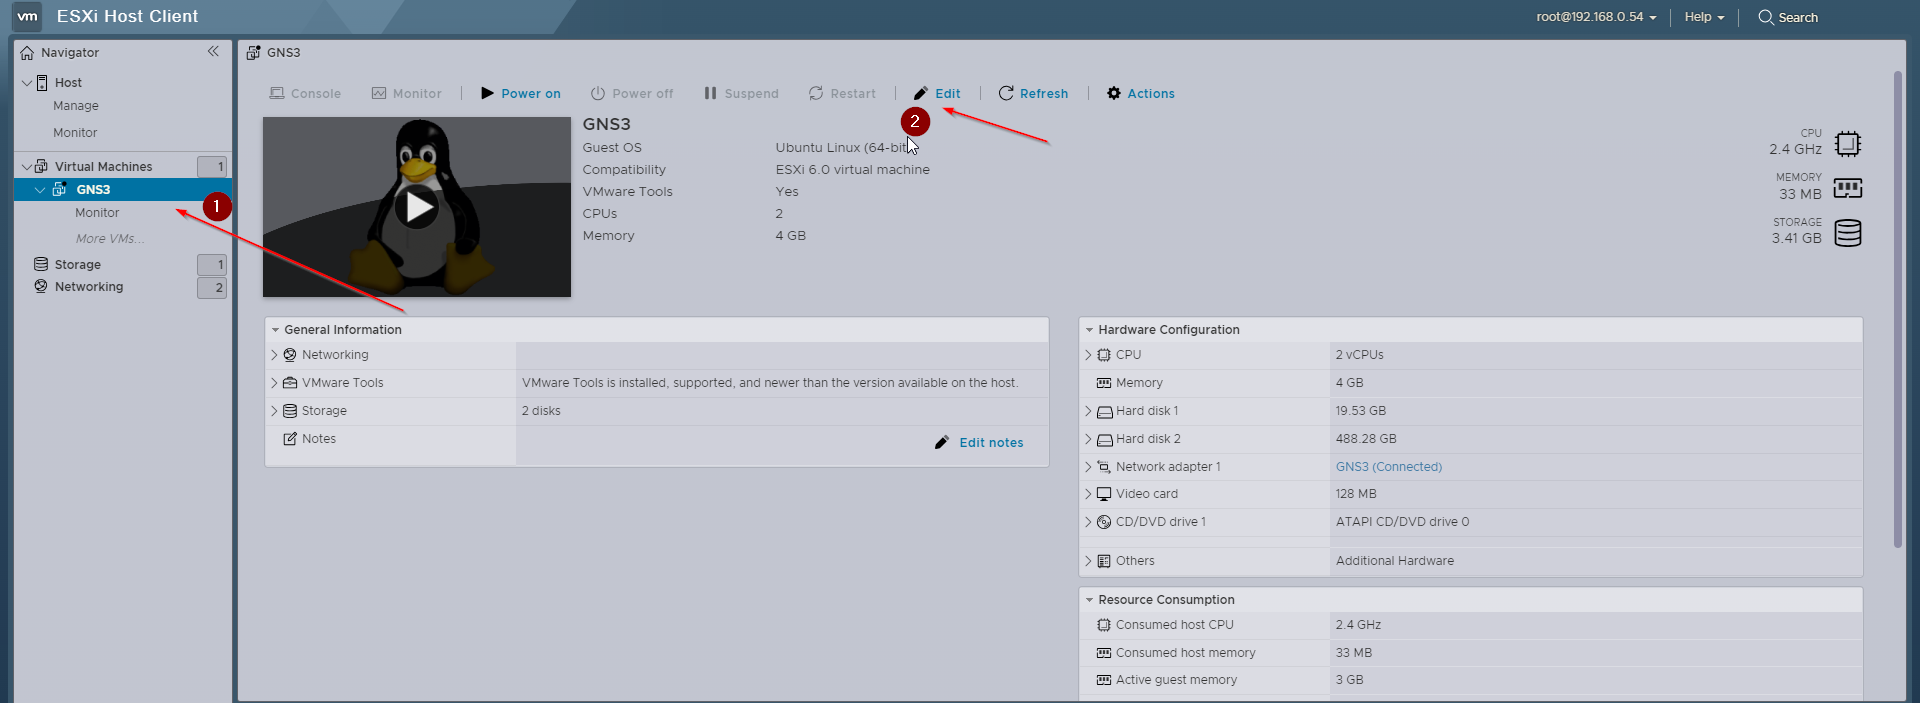
Task: Click the VM console thumbnail play button
Action: [417, 207]
